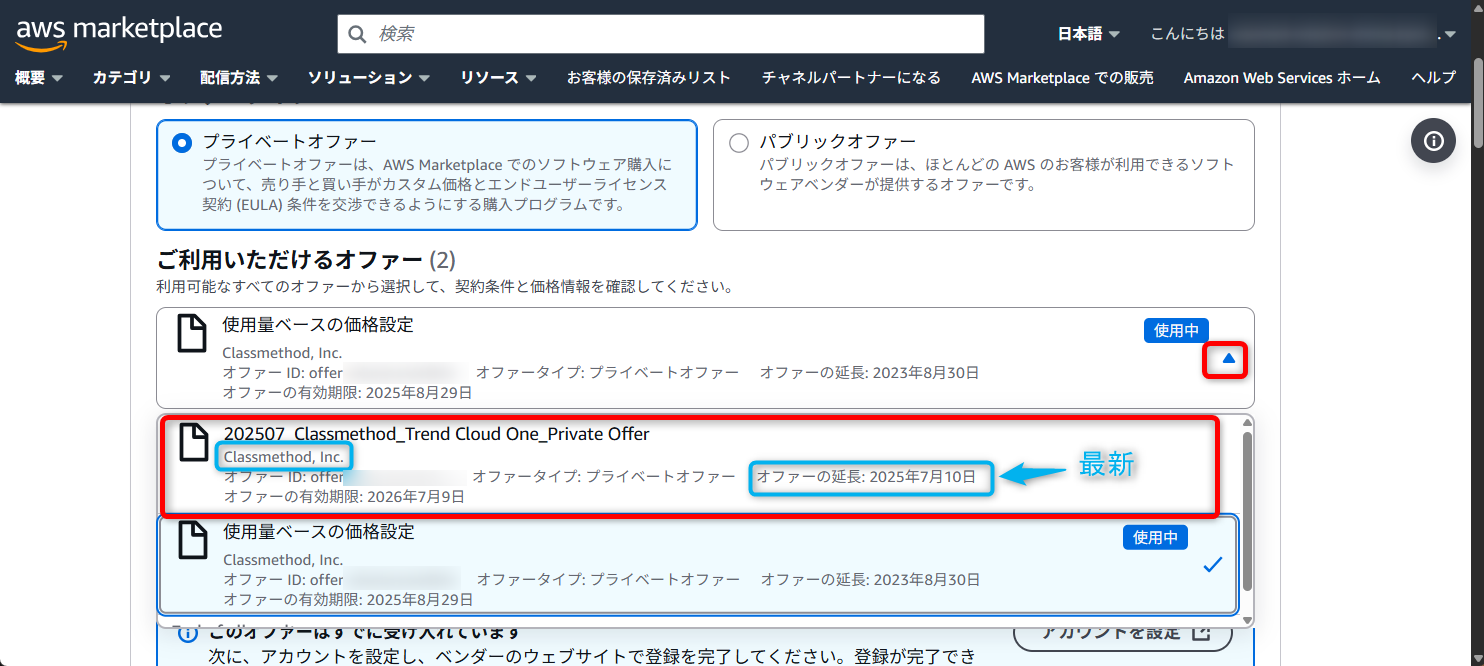Click the offer dropdown list scrollbar
The image size is (1484, 666).
click(1247, 510)
